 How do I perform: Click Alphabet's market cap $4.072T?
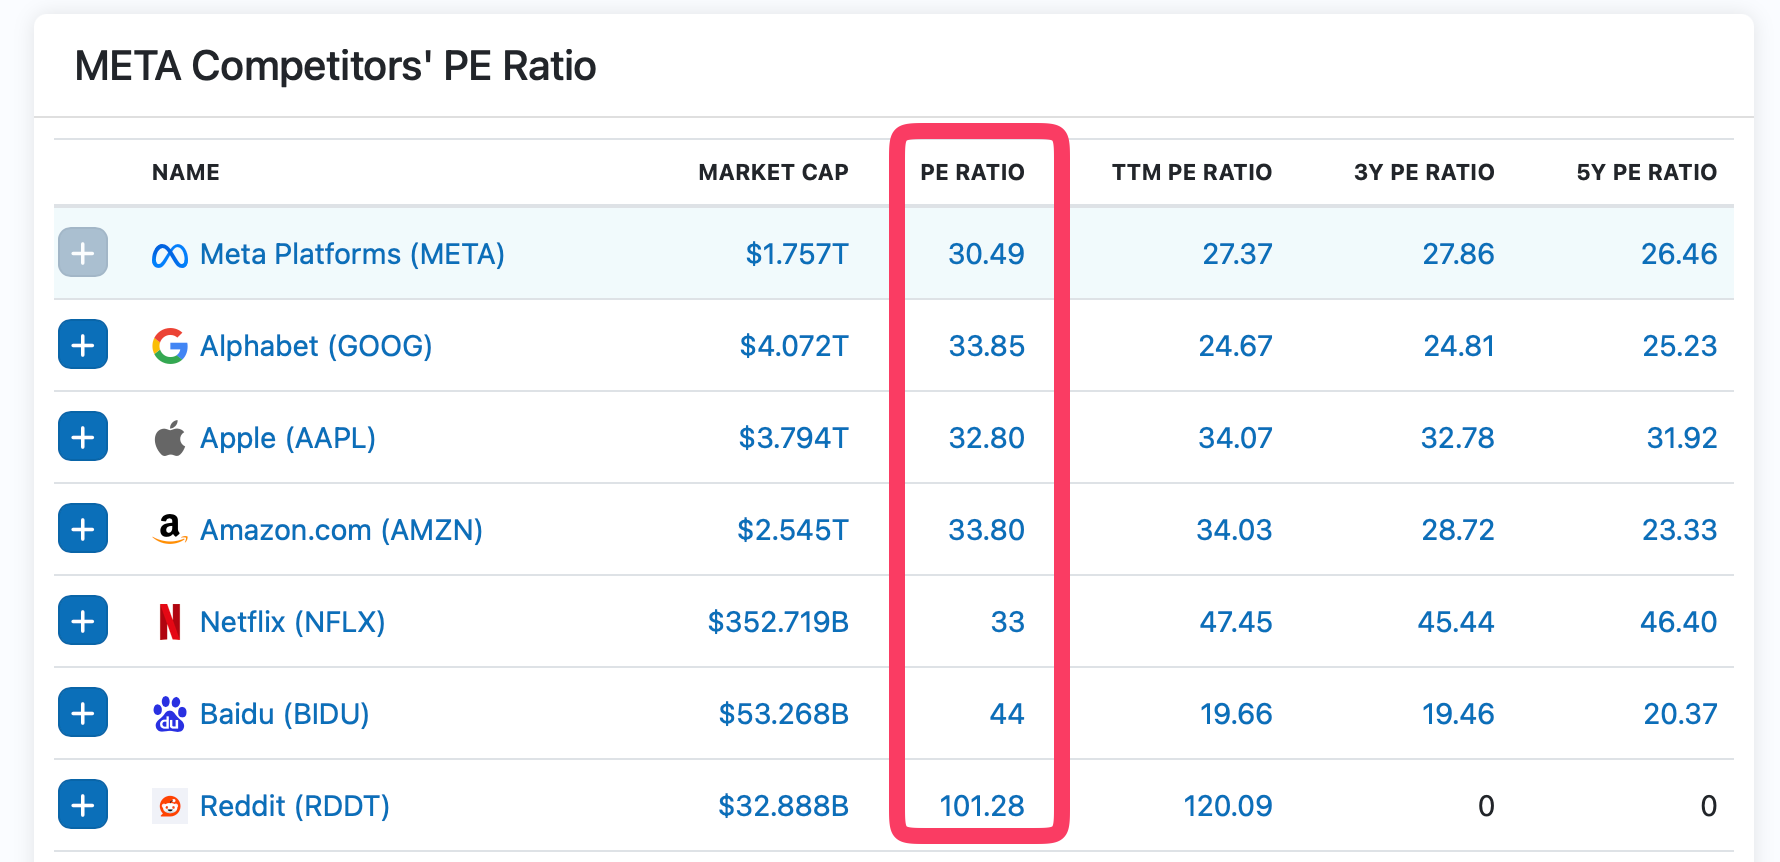pyautogui.click(x=794, y=346)
